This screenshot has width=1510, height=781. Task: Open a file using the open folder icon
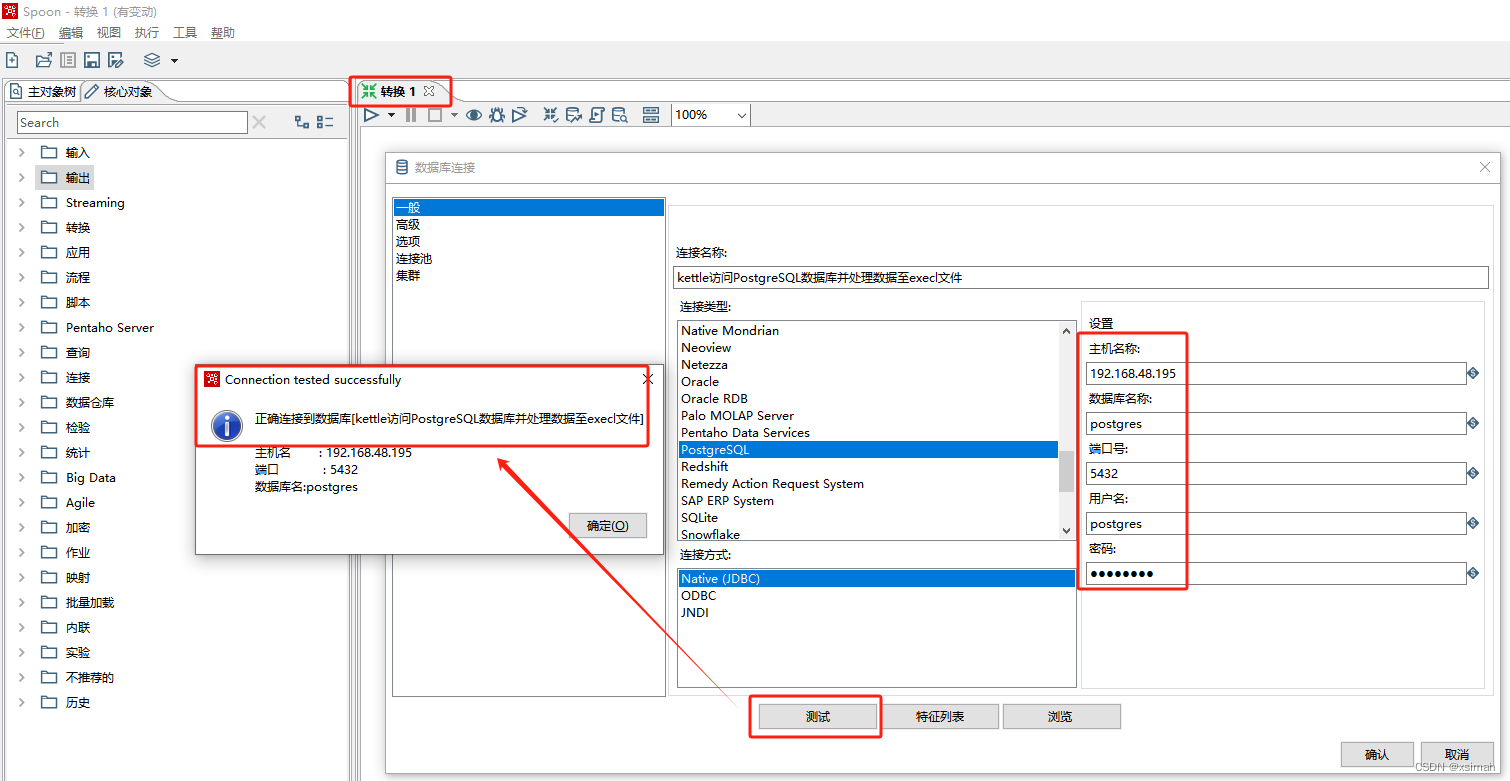43,60
